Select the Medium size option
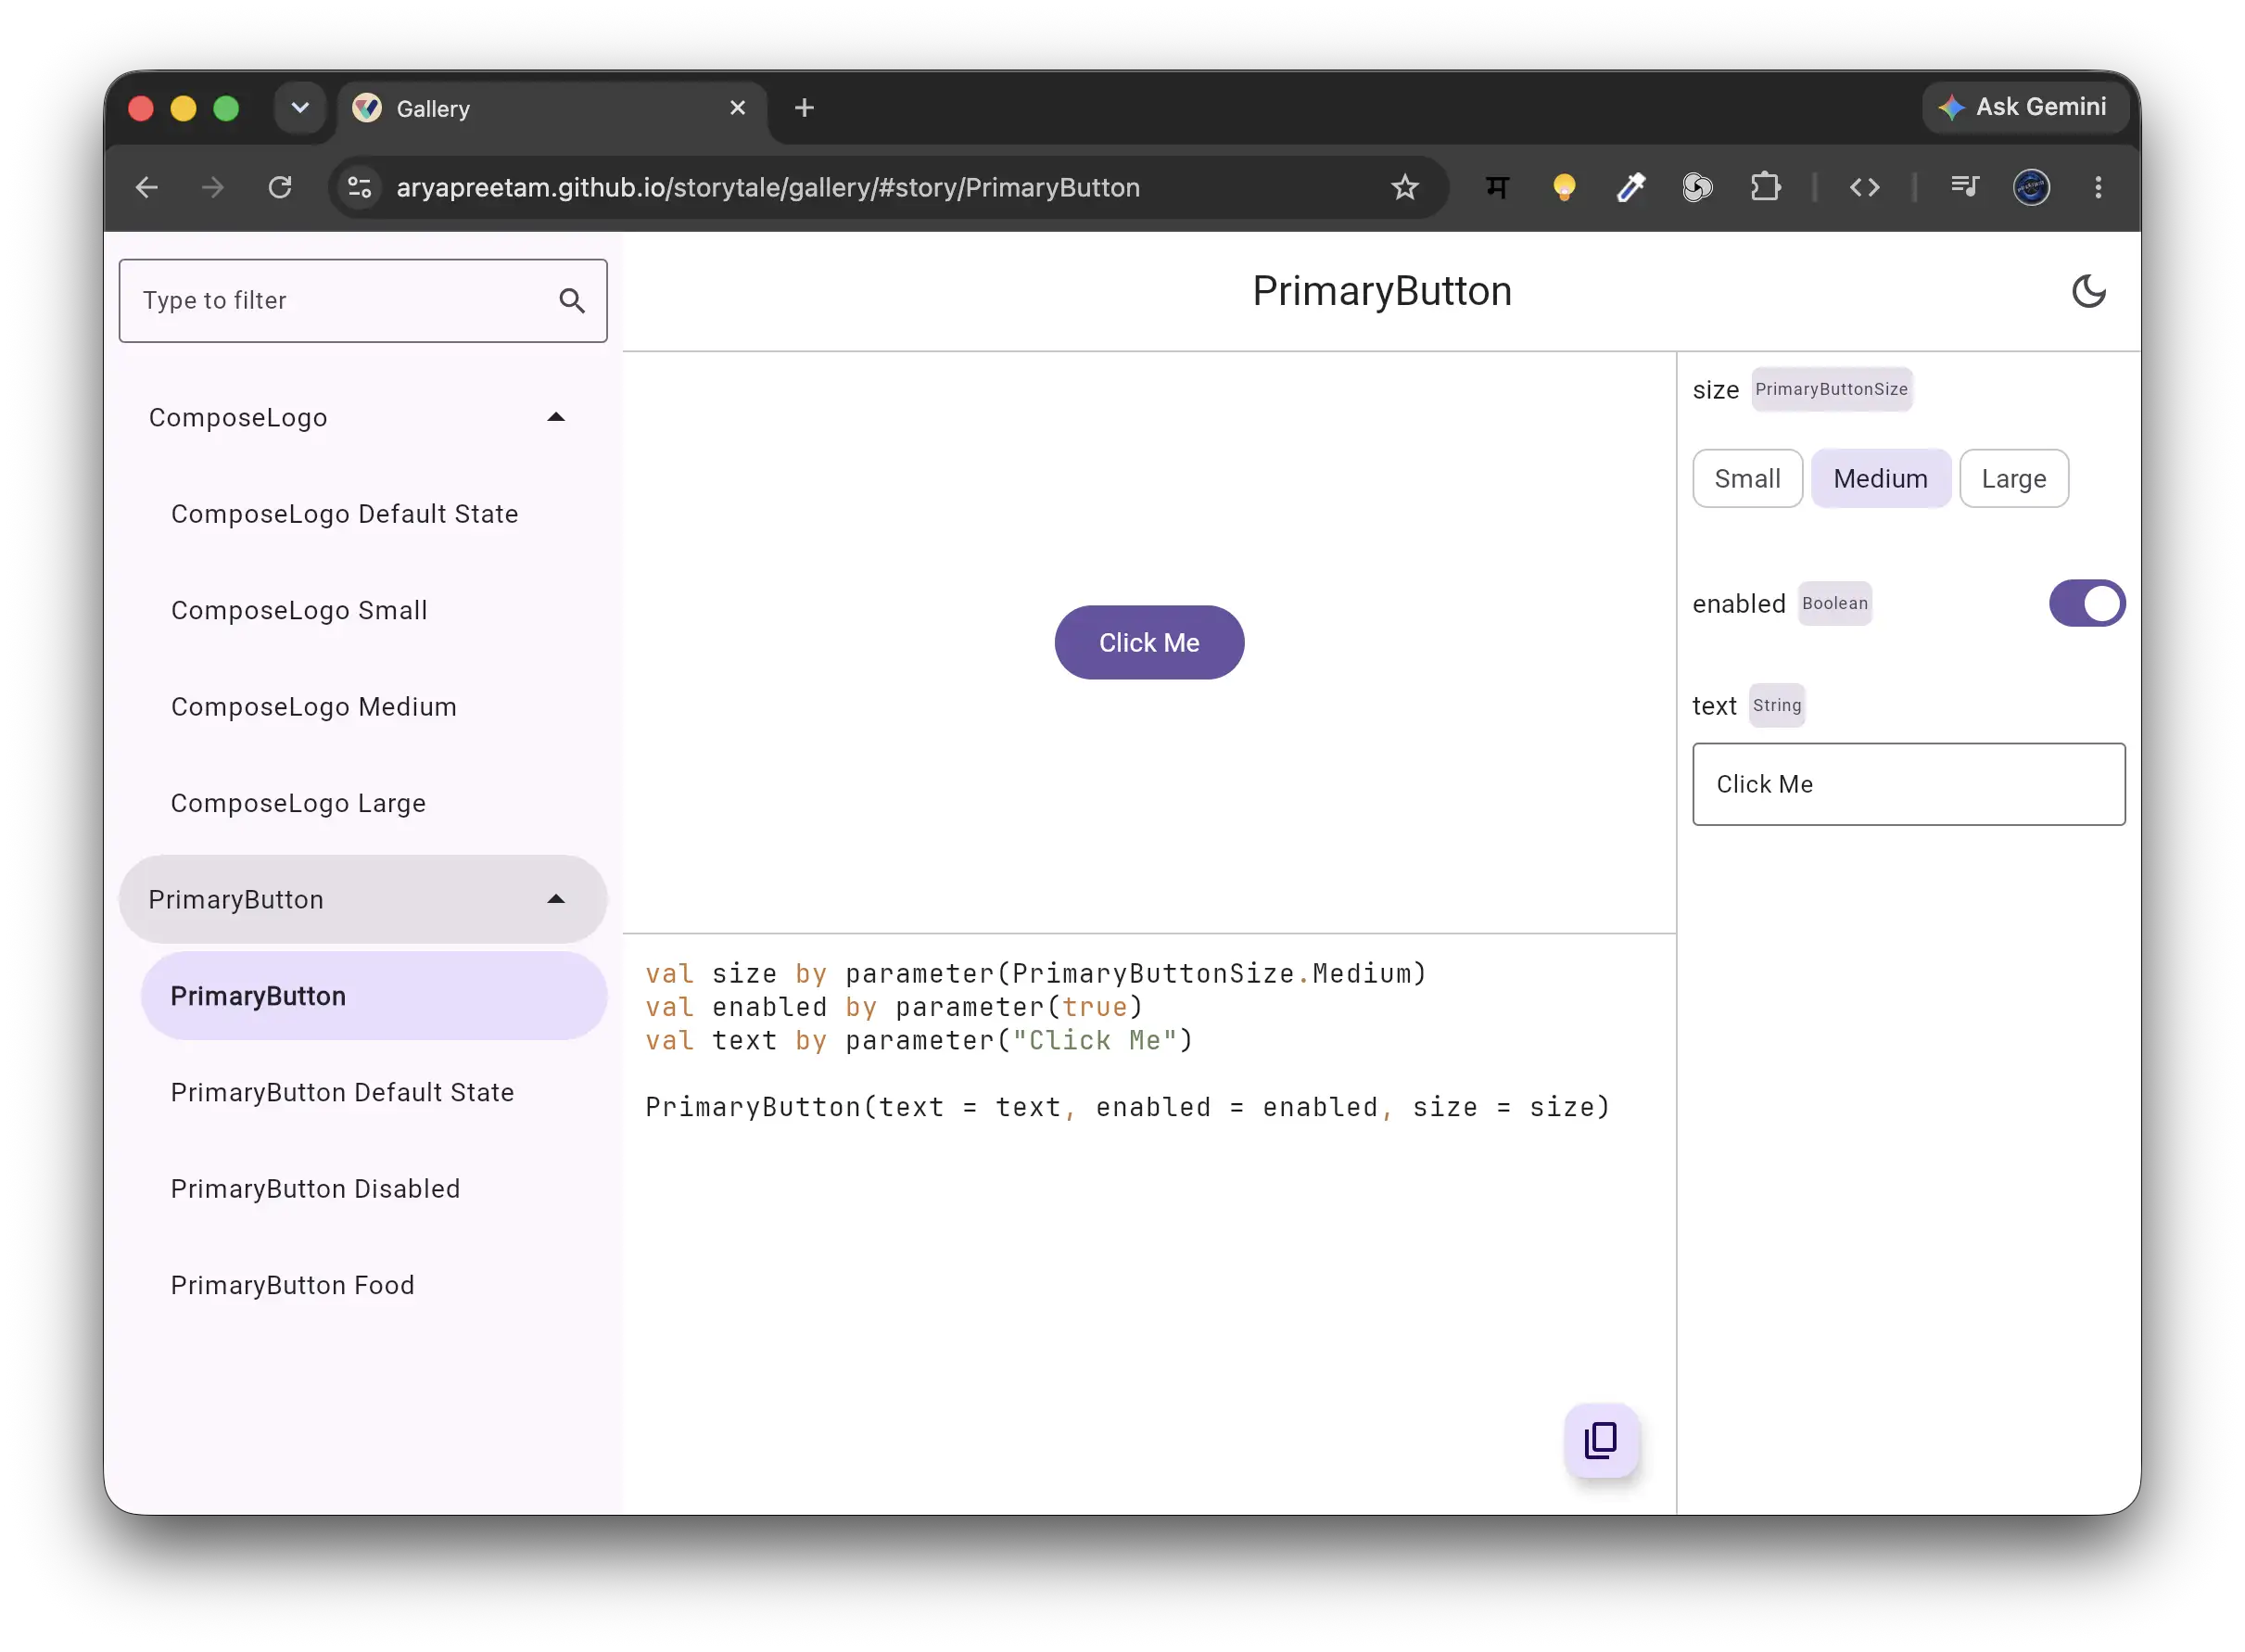Image resolution: width=2245 pixels, height=1652 pixels. pos(1880,478)
